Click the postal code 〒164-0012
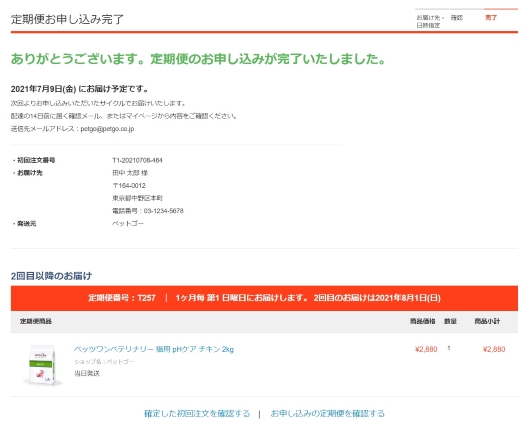The height and width of the screenshot is (437, 530). (x=129, y=186)
